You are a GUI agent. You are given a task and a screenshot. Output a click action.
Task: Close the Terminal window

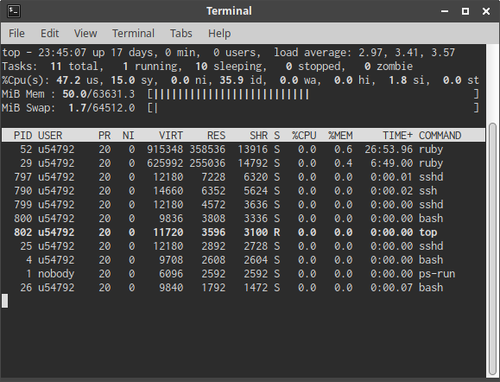tap(486, 11)
